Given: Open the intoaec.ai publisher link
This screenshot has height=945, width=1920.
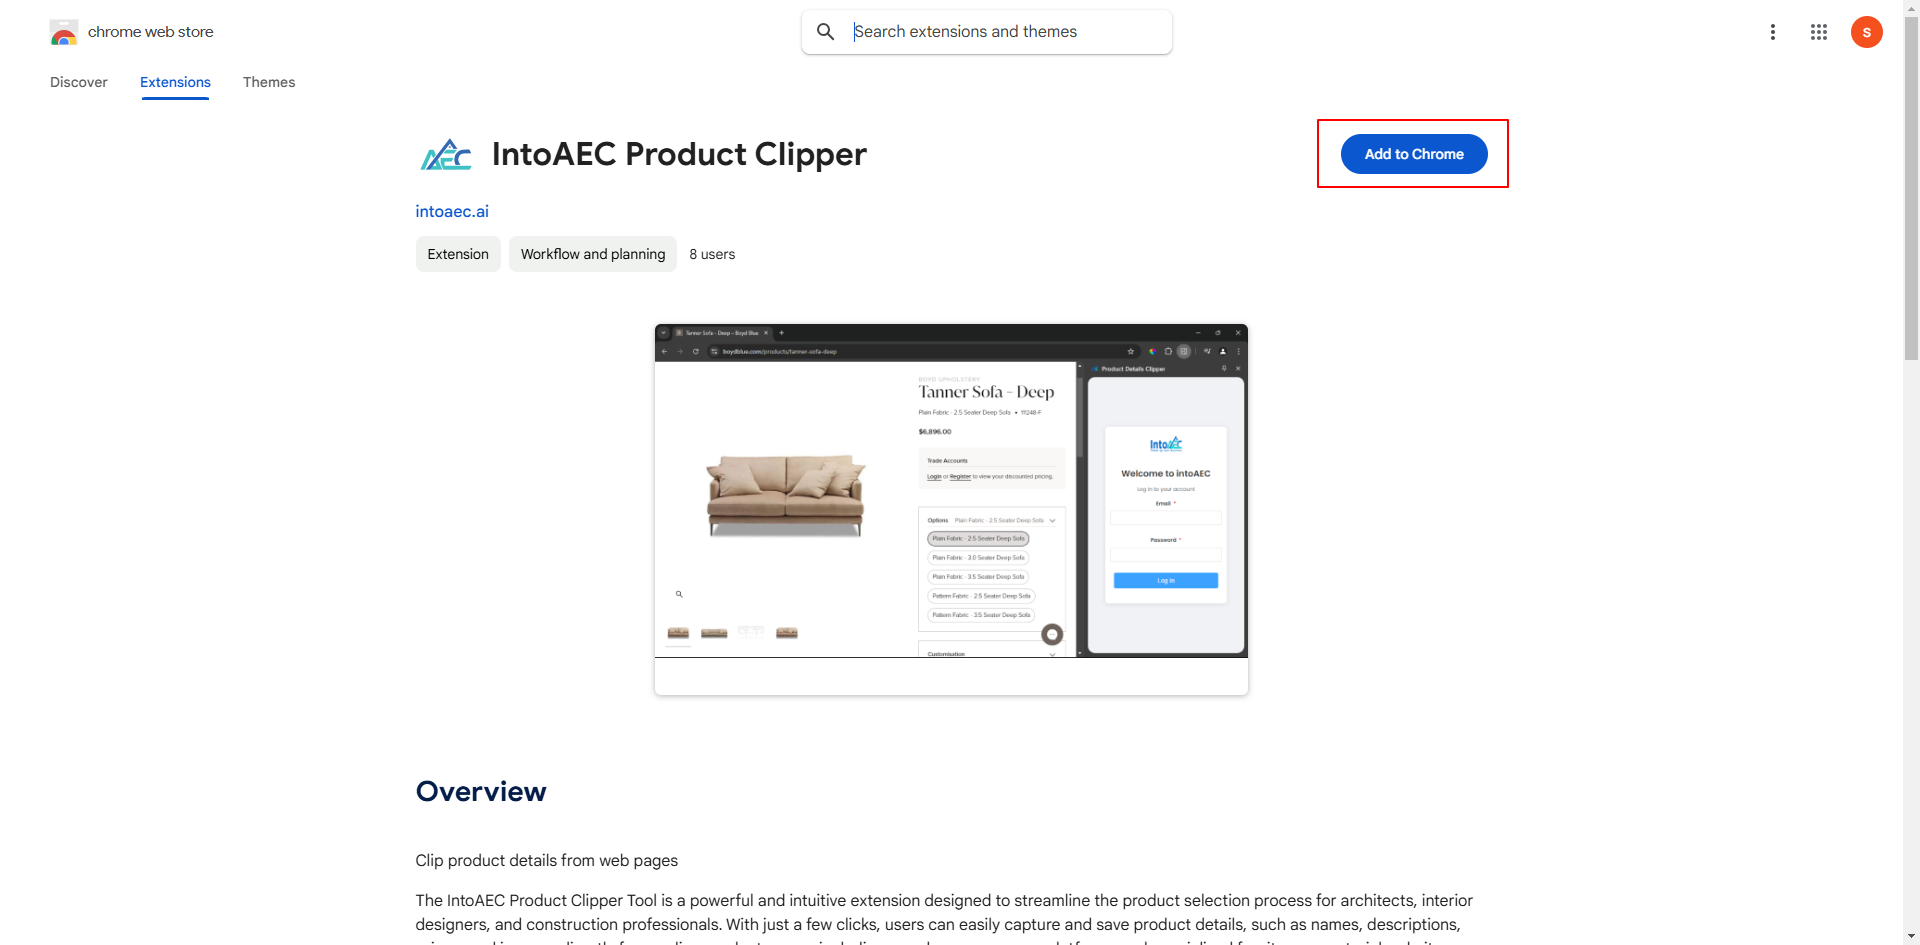Looking at the screenshot, I should click(452, 211).
